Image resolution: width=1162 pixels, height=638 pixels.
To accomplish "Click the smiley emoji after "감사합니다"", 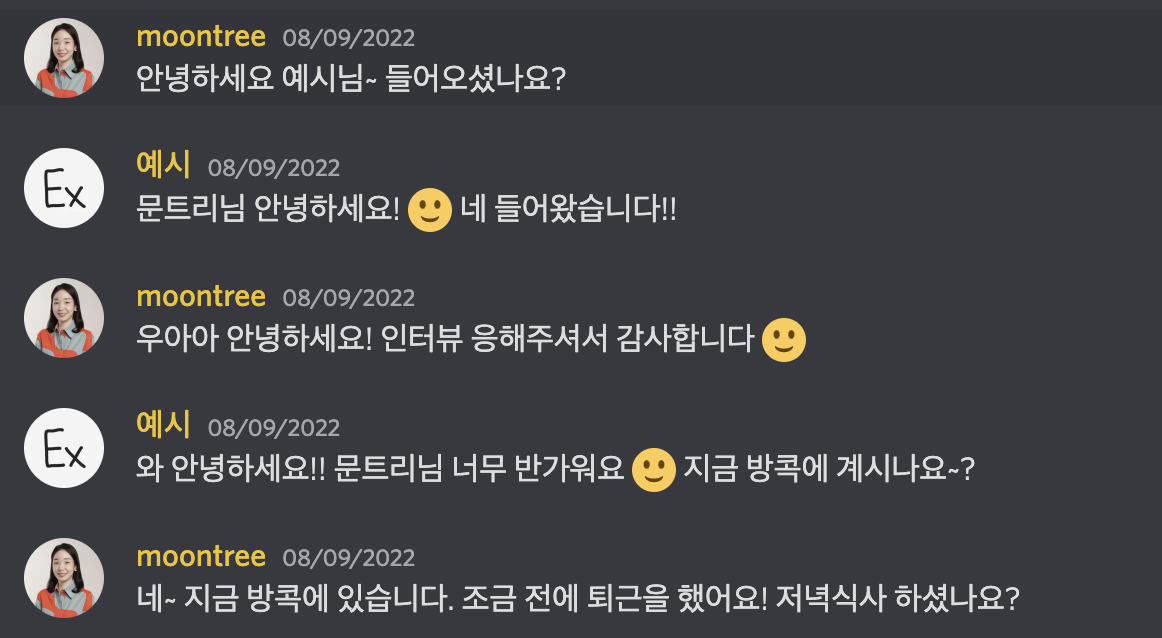I will (784, 341).
